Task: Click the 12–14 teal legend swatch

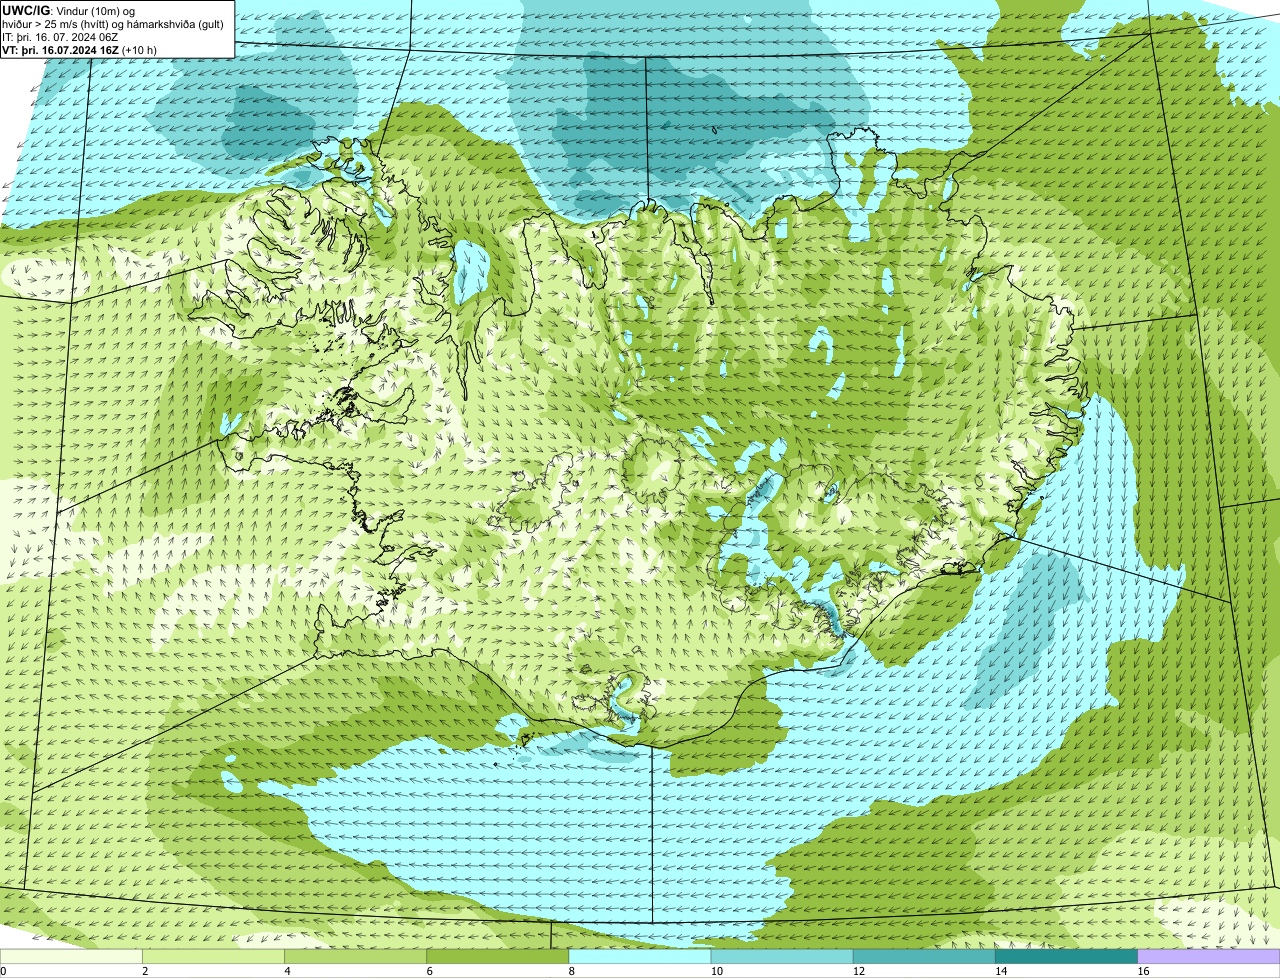Action: click(925, 957)
